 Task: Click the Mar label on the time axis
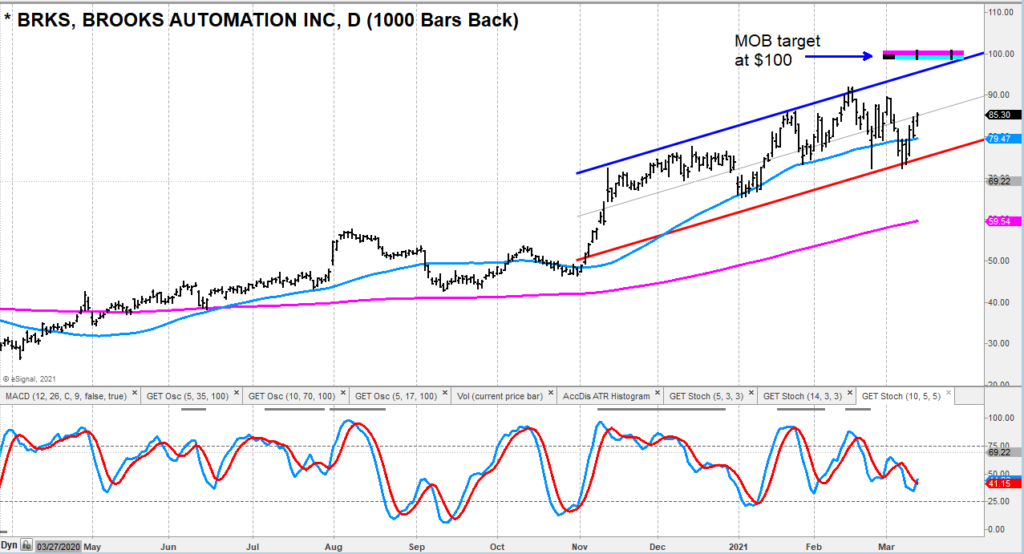(887, 546)
